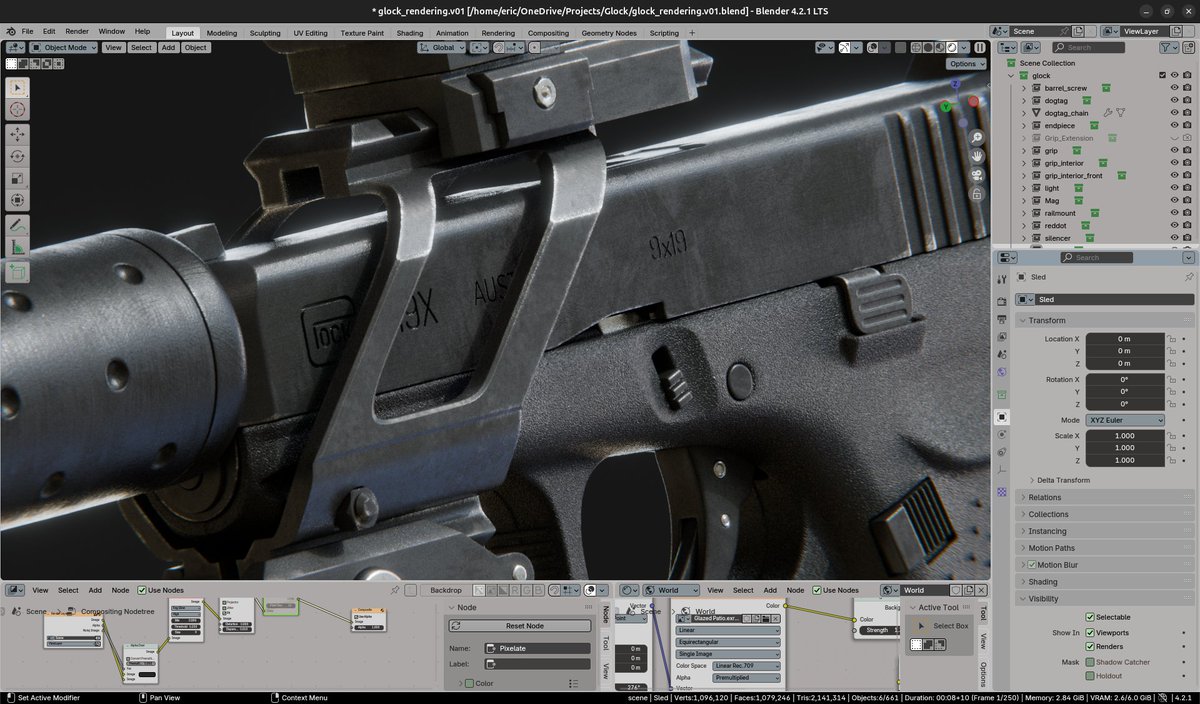Viewport: 1200px width, 704px height.
Task: Collapse the glock collection
Action: click(x=1011, y=75)
